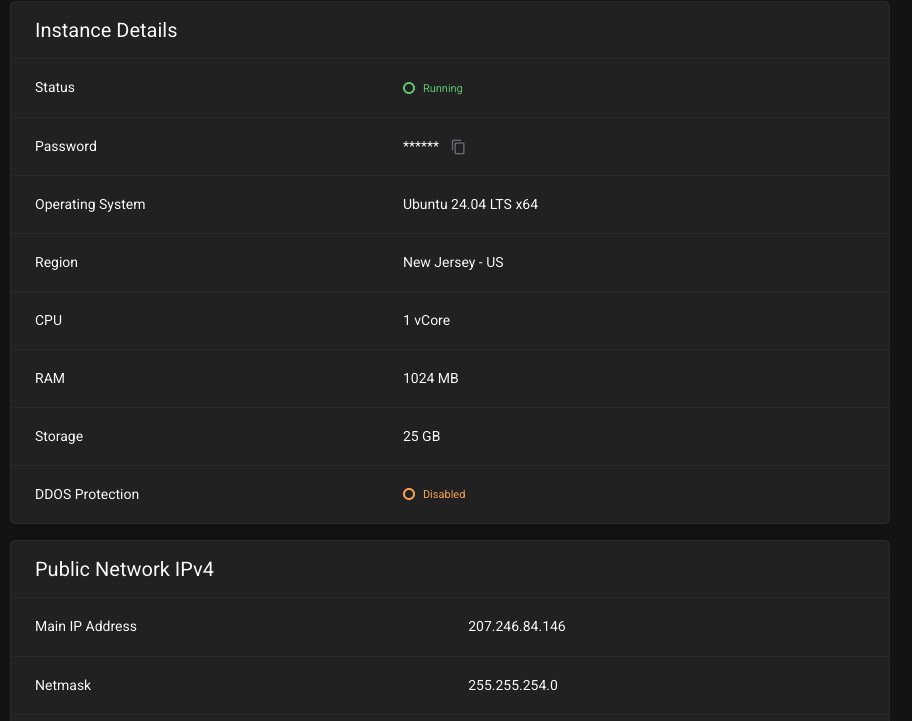Click the Running status text
This screenshot has height=721, width=912.
click(x=442, y=88)
